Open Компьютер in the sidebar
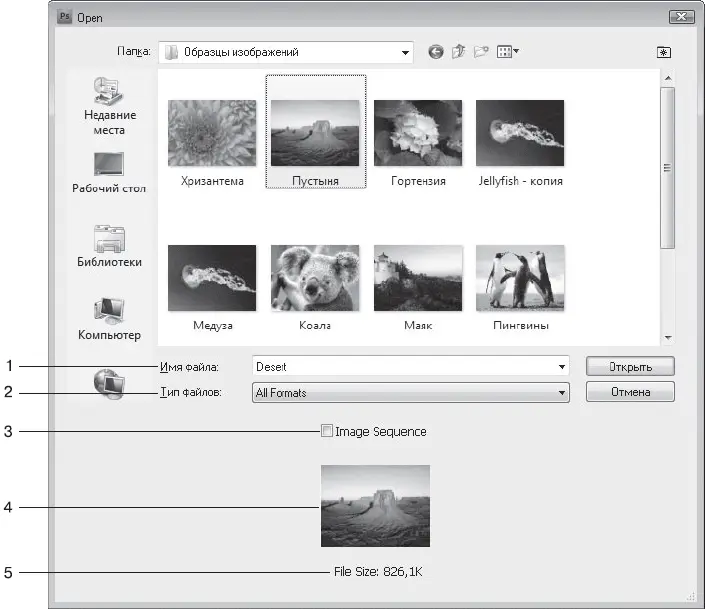Screen dimensions: 705x609 pyautogui.click(x=109, y=319)
